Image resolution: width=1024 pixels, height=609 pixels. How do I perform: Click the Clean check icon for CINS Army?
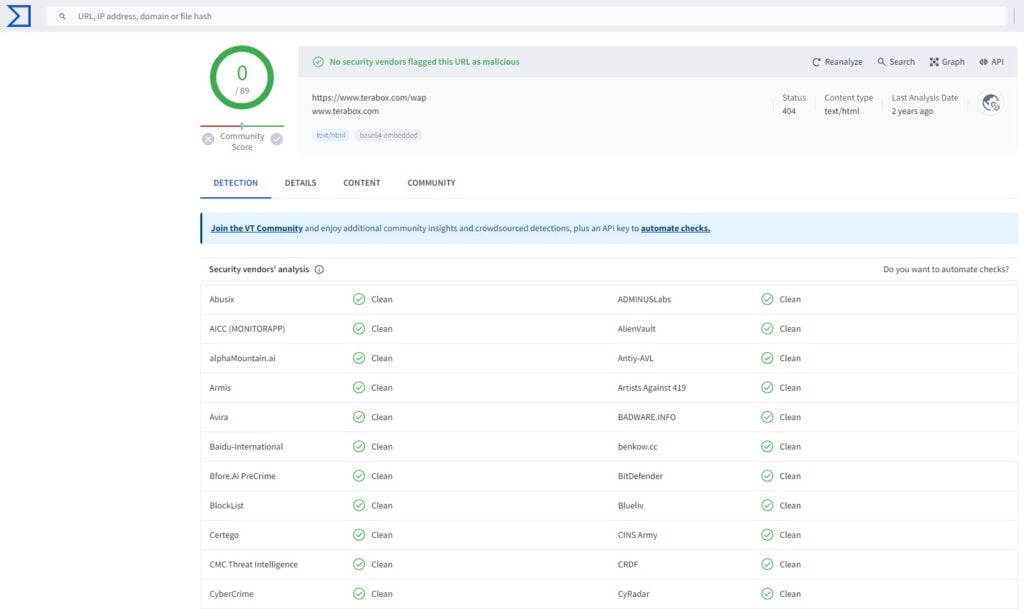tap(767, 535)
